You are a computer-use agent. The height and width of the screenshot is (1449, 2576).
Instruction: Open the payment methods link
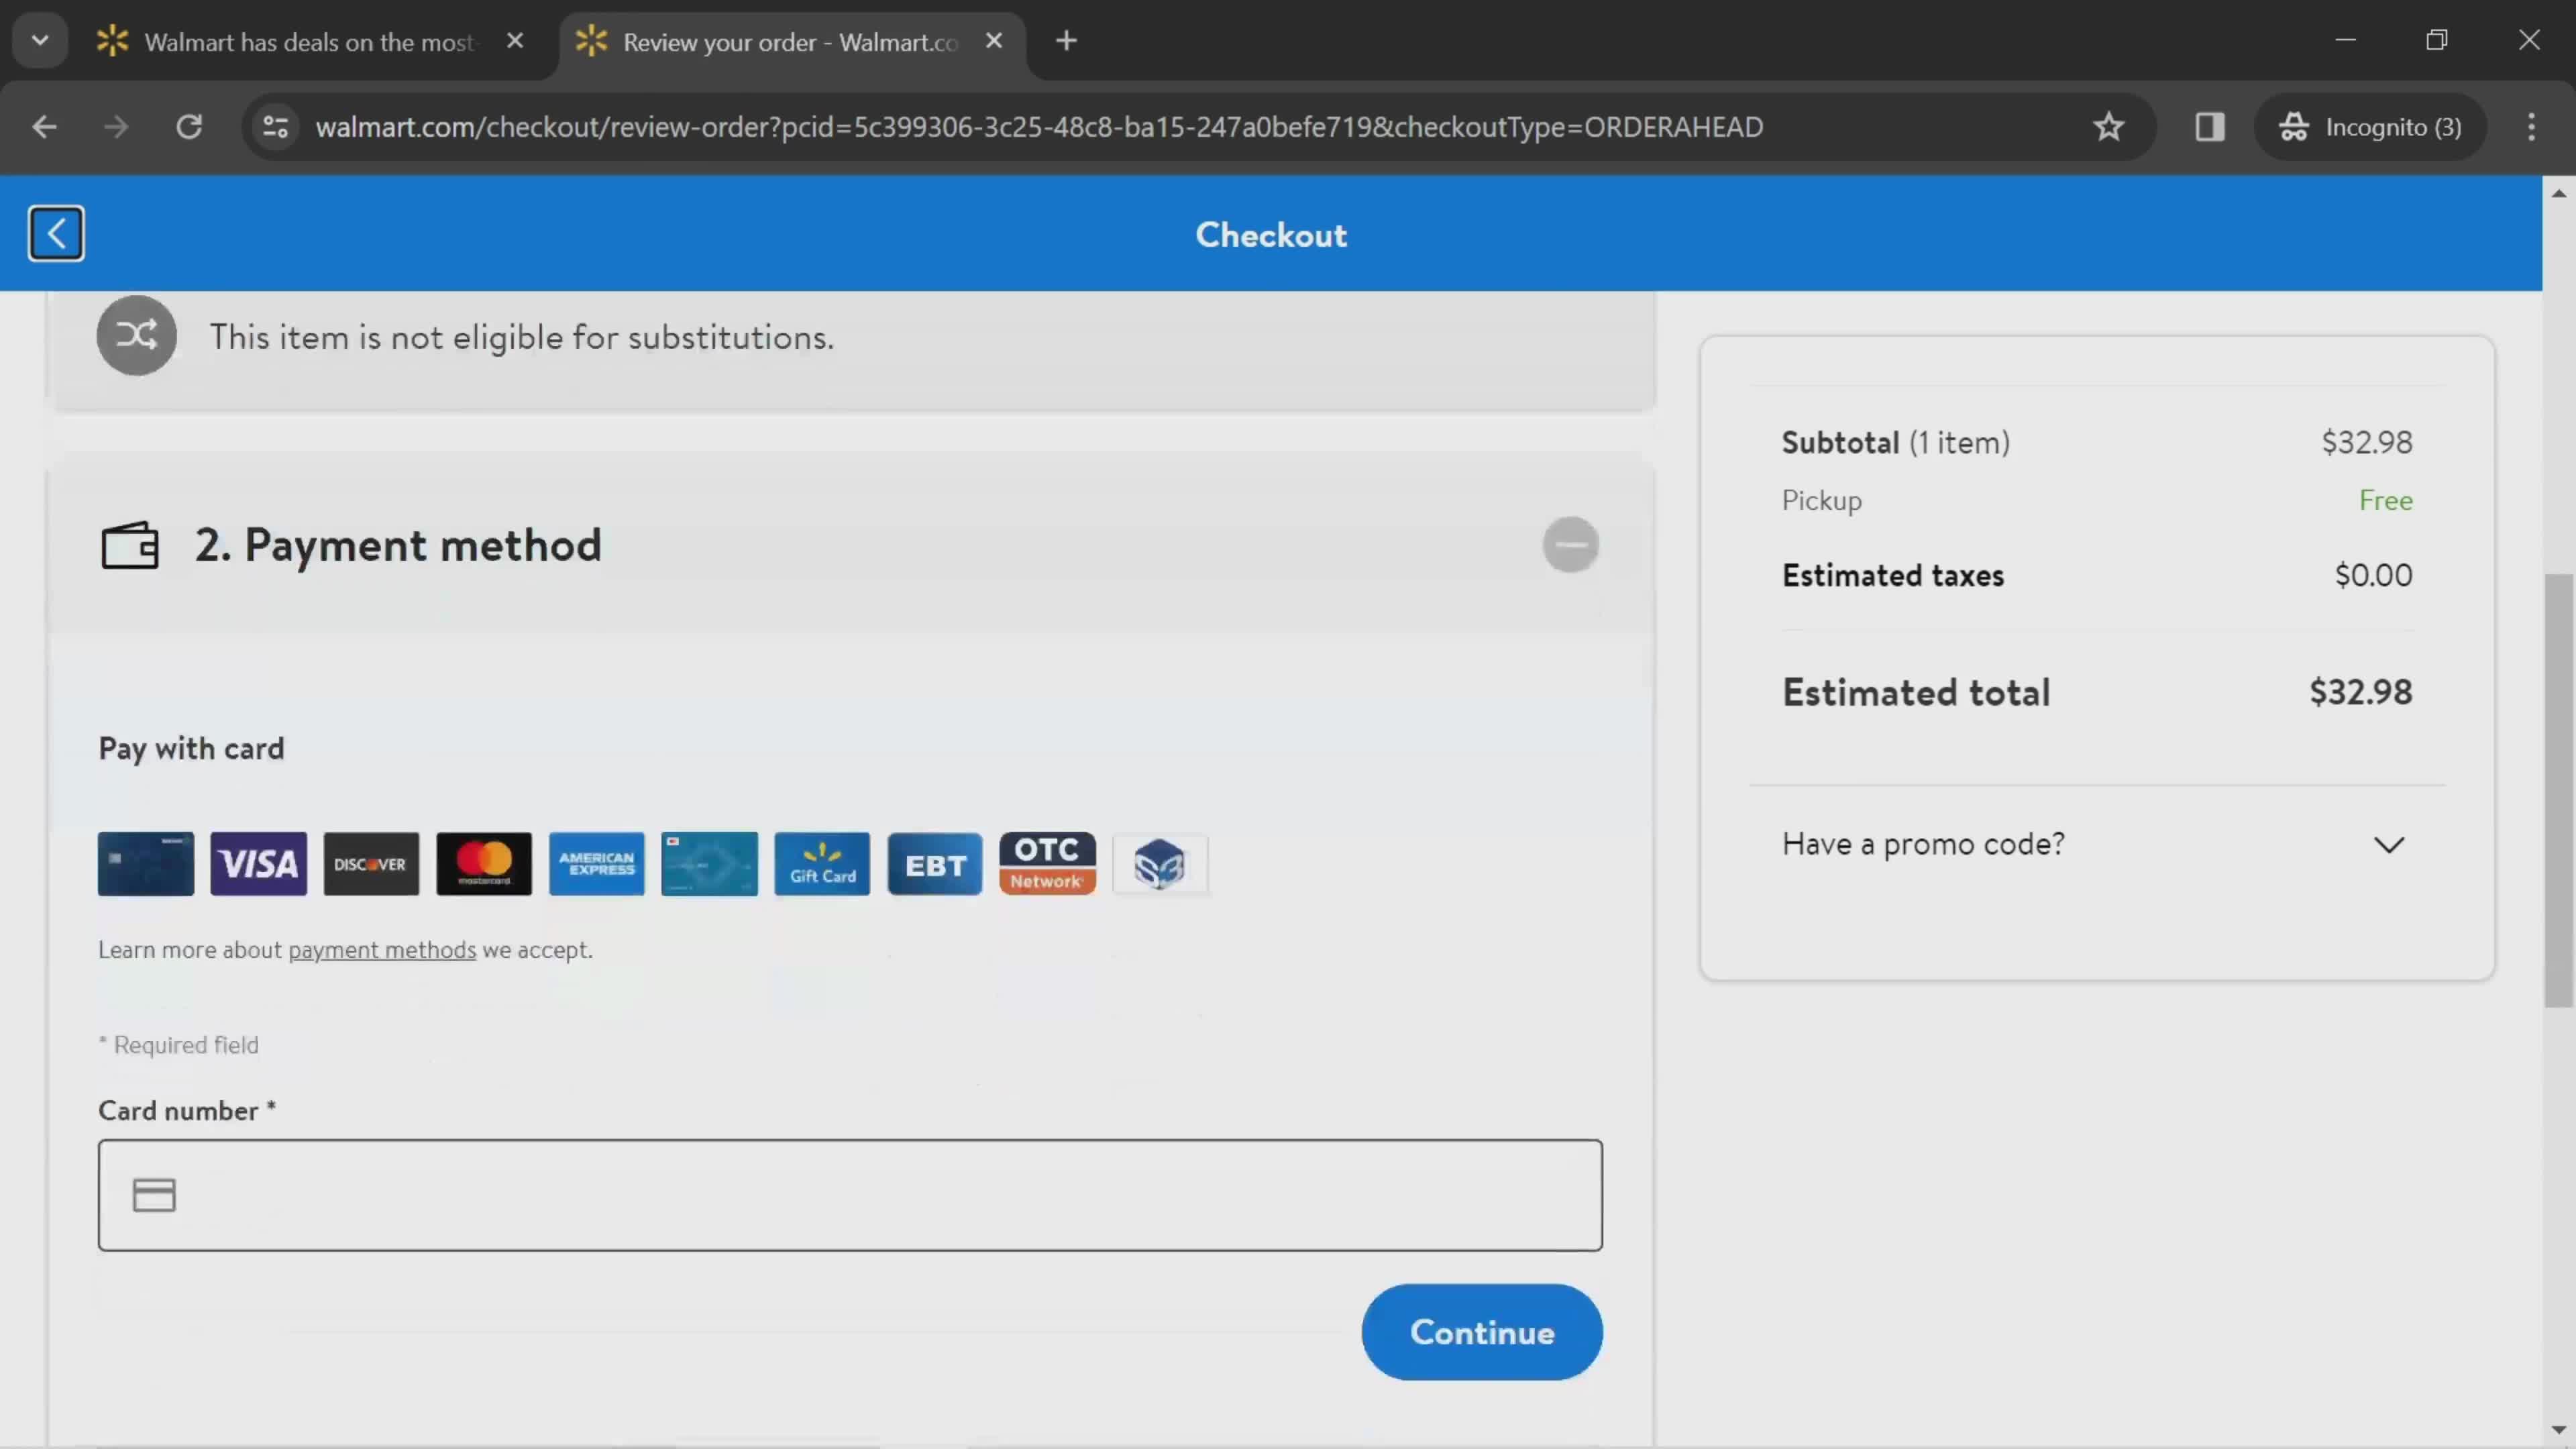[x=380, y=950]
